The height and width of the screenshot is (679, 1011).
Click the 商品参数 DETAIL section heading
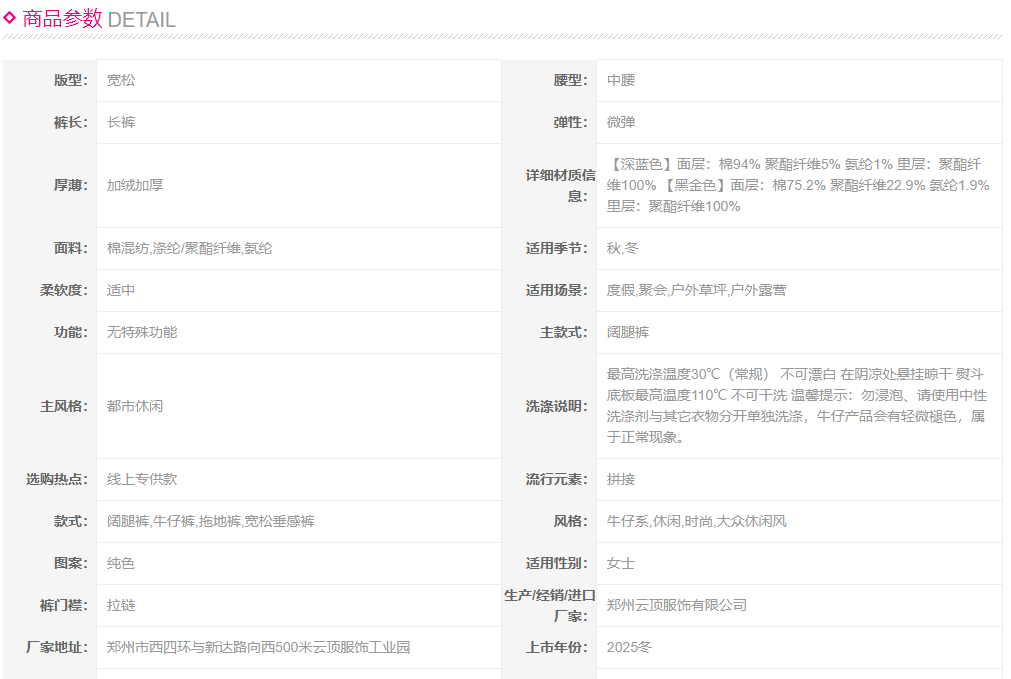point(98,19)
